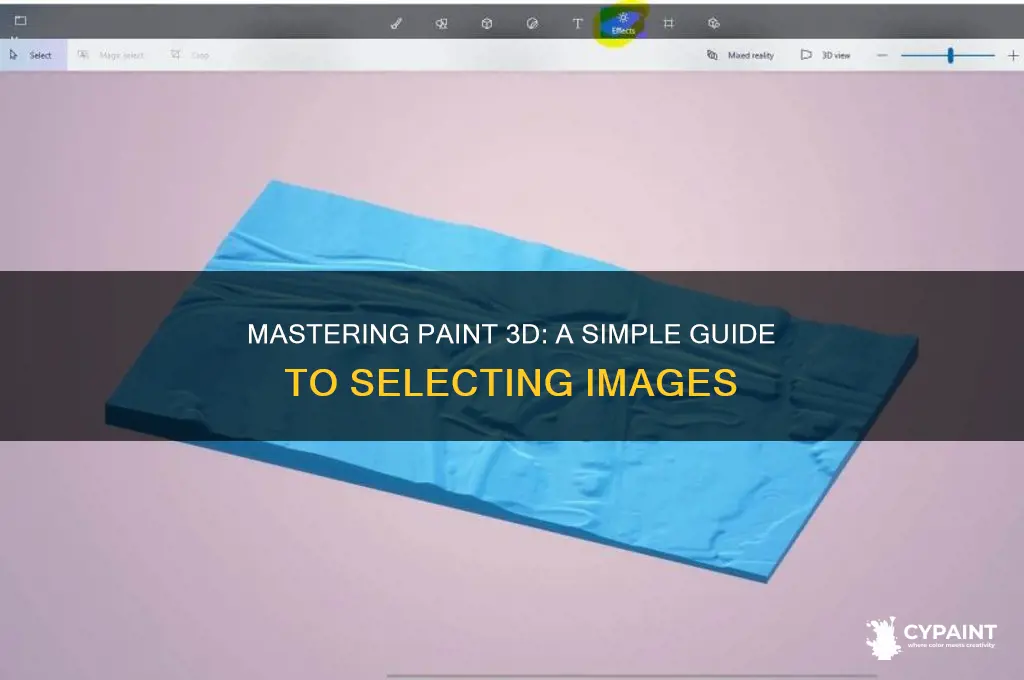Open the 3D shapes tool
This screenshot has height=680, width=1024.
tap(487, 24)
